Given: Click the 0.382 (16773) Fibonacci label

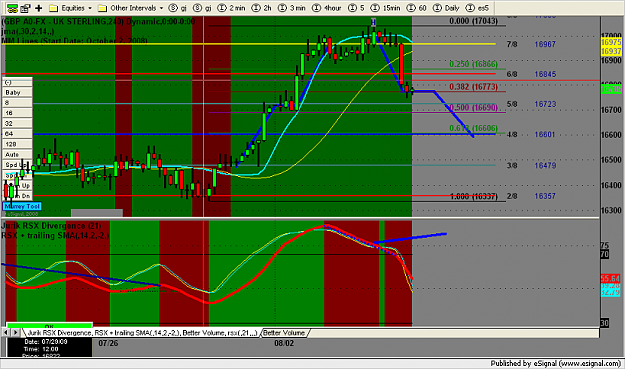Looking at the screenshot, I should click(x=473, y=87).
